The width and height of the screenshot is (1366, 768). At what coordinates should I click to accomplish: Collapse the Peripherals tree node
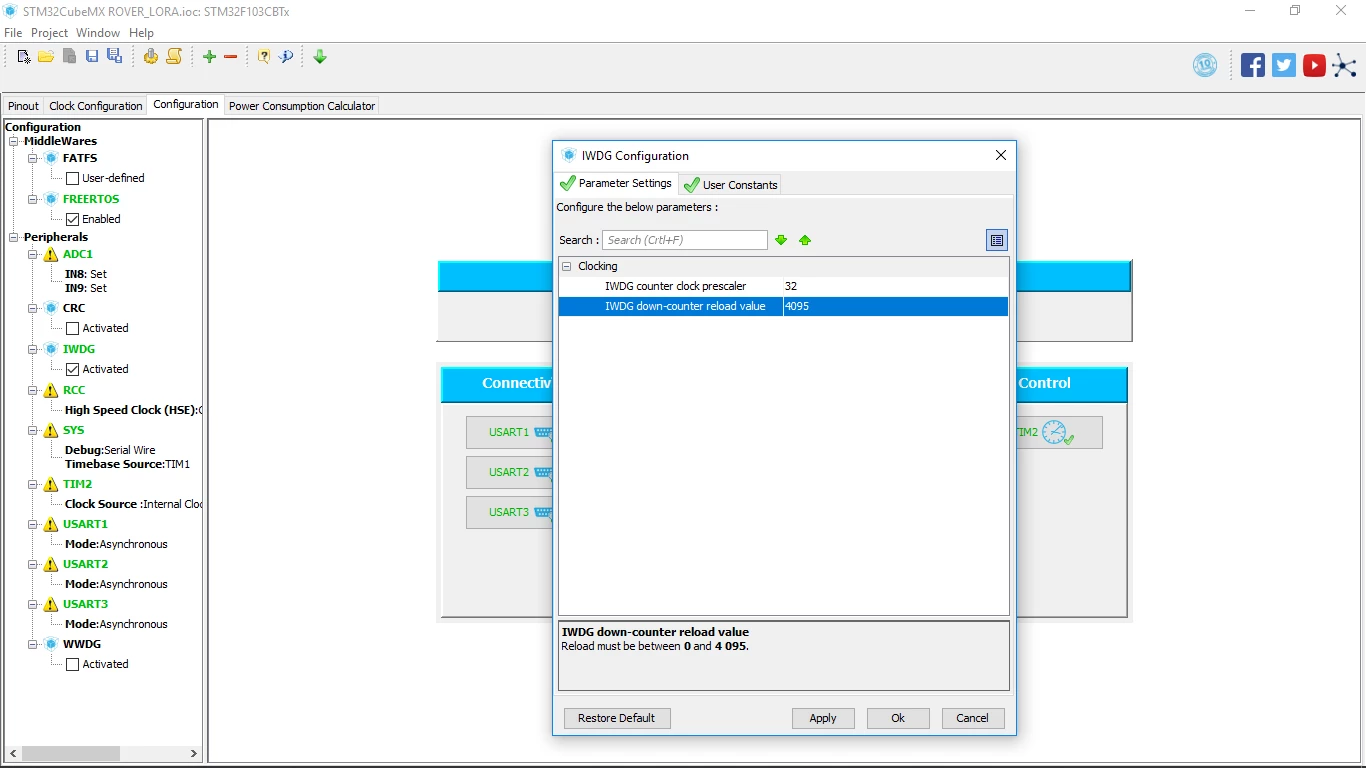(x=14, y=238)
